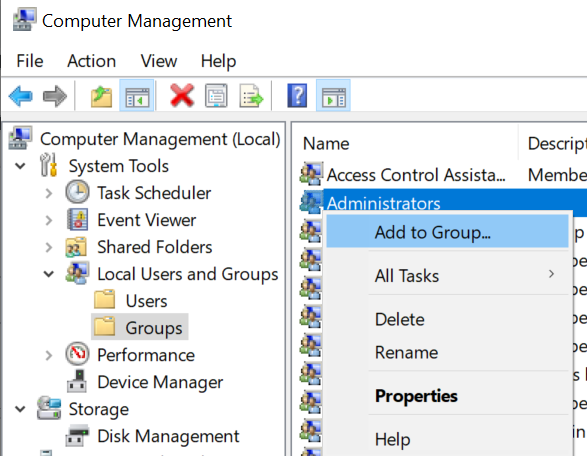The width and height of the screenshot is (587, 456).
Task: Click the Event Viewer icon
Action: coord(77,219)
